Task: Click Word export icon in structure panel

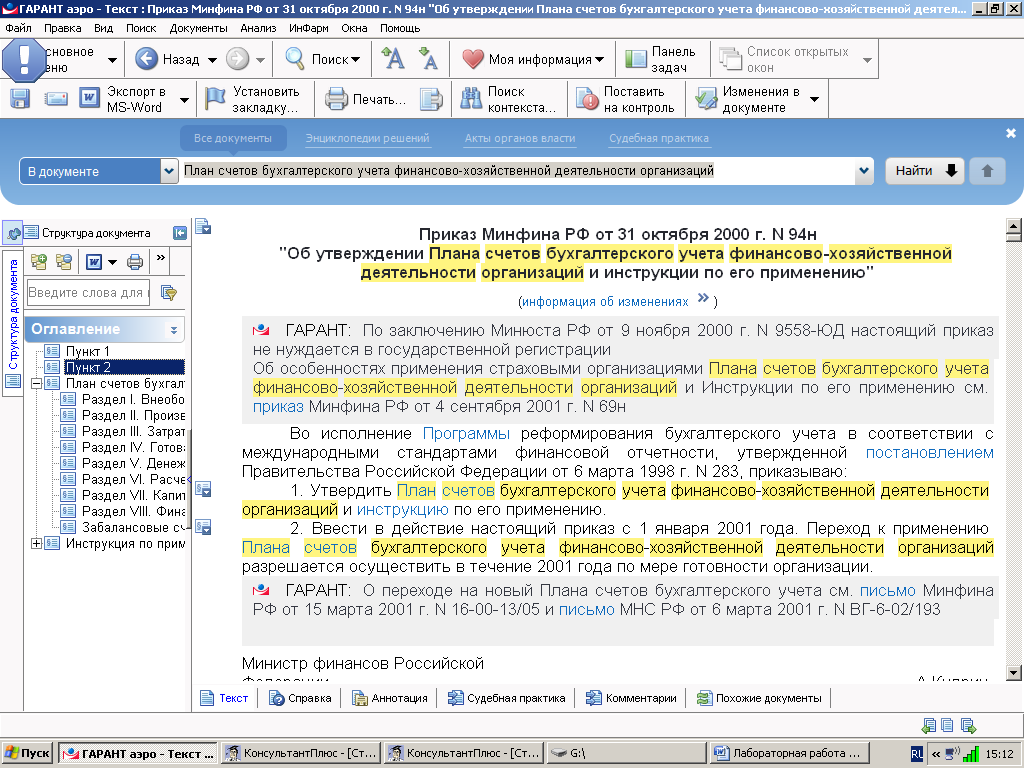Action: click(x=94, y=263)
